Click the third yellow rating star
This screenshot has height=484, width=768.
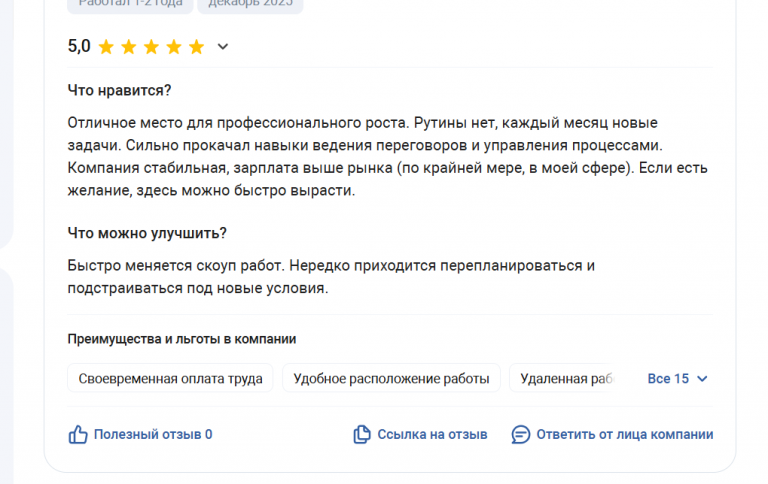coord(151,46)
